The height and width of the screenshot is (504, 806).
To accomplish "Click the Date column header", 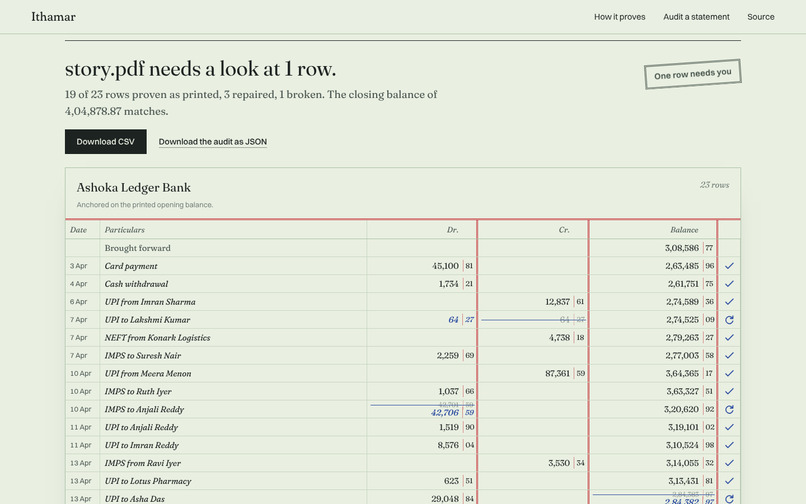I will [x=78, y=230].
